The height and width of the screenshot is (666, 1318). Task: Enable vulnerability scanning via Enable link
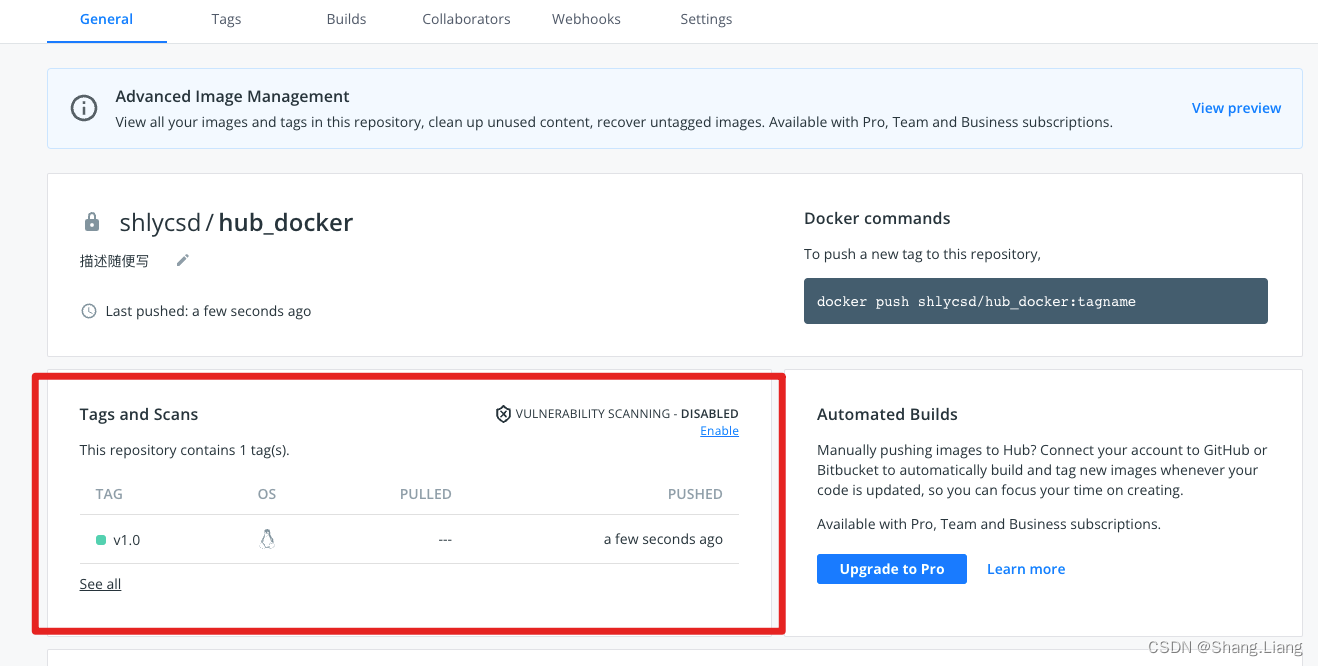(719, 431)
